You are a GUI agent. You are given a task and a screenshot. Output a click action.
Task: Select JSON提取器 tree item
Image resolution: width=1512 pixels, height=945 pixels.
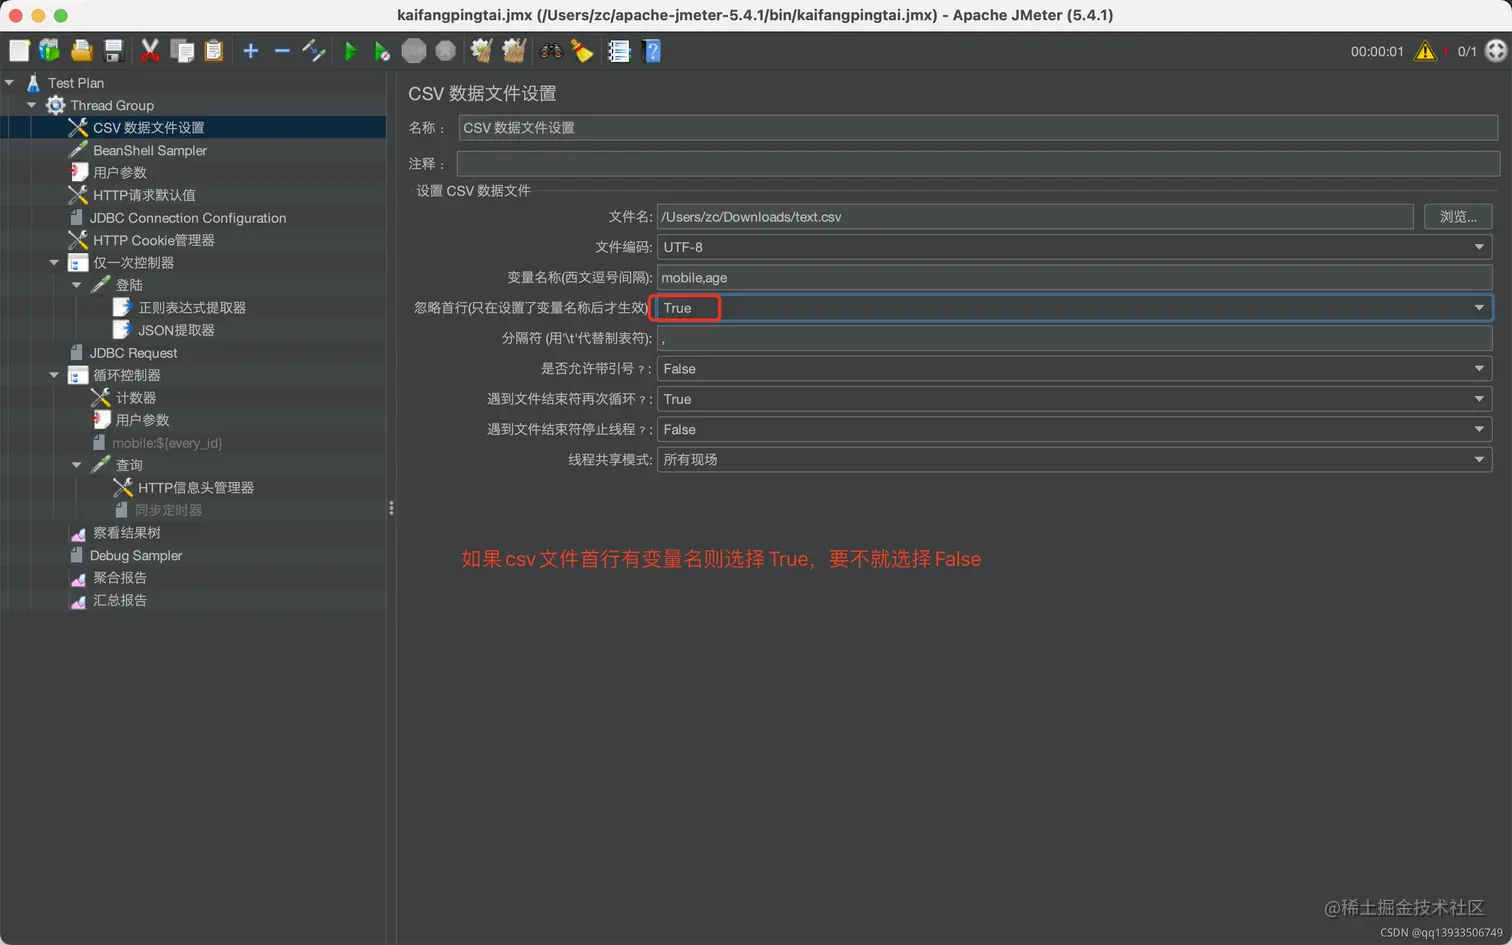coord(176,330)
